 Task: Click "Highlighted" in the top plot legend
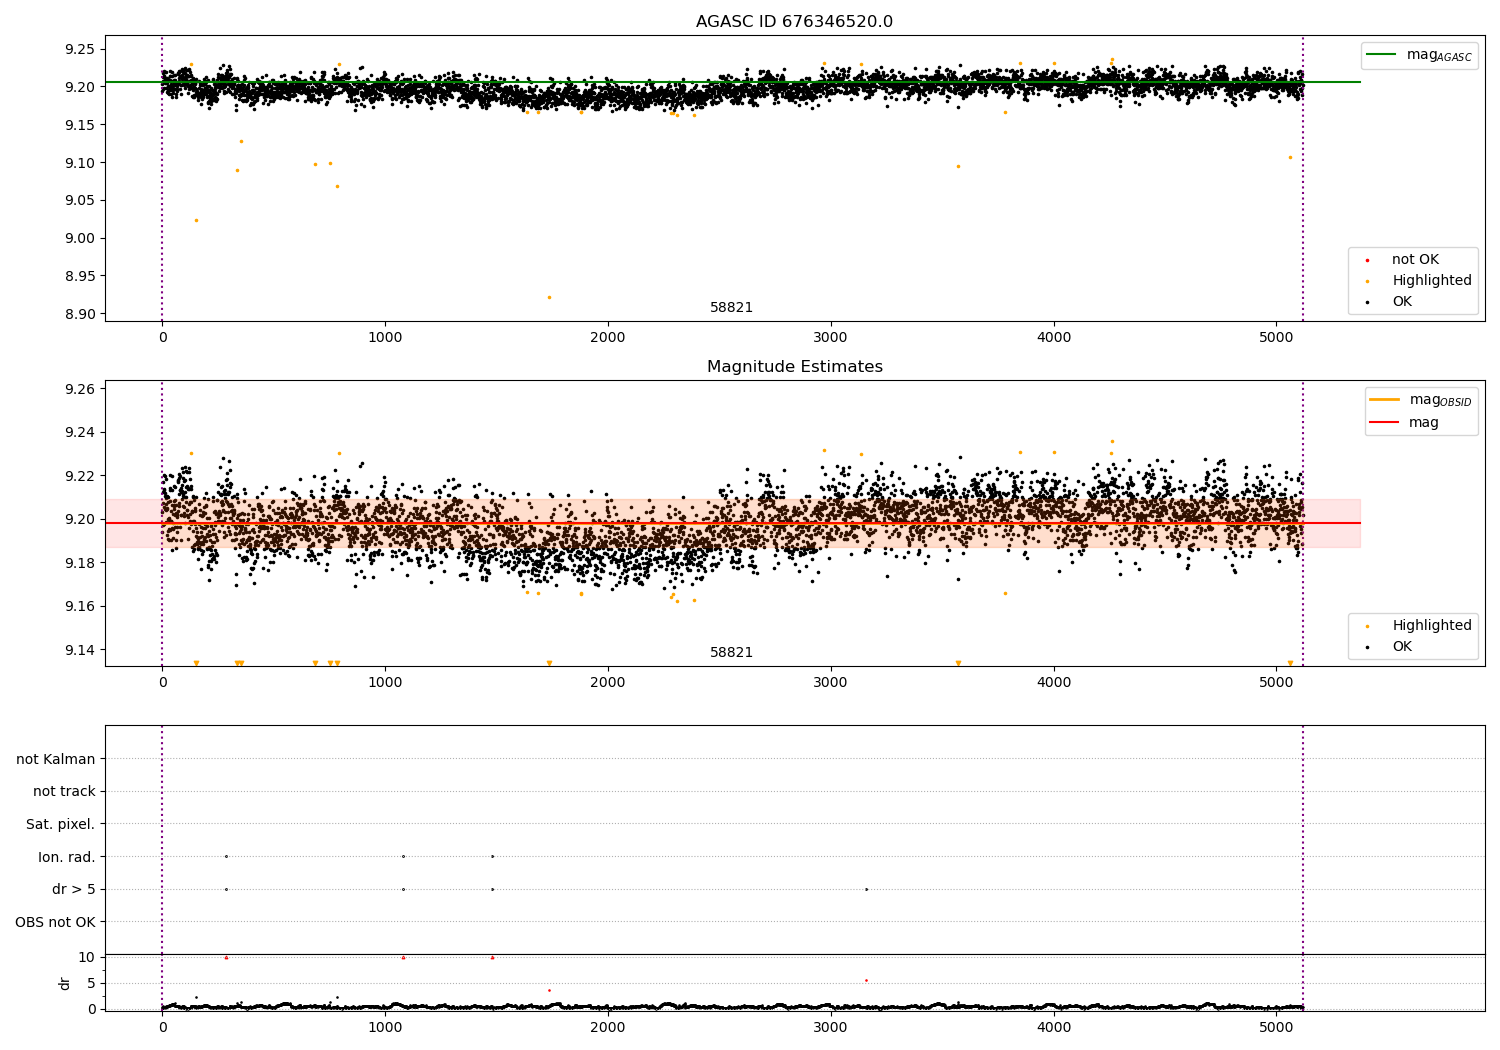pyautogui.click(x=1432, y=281)
